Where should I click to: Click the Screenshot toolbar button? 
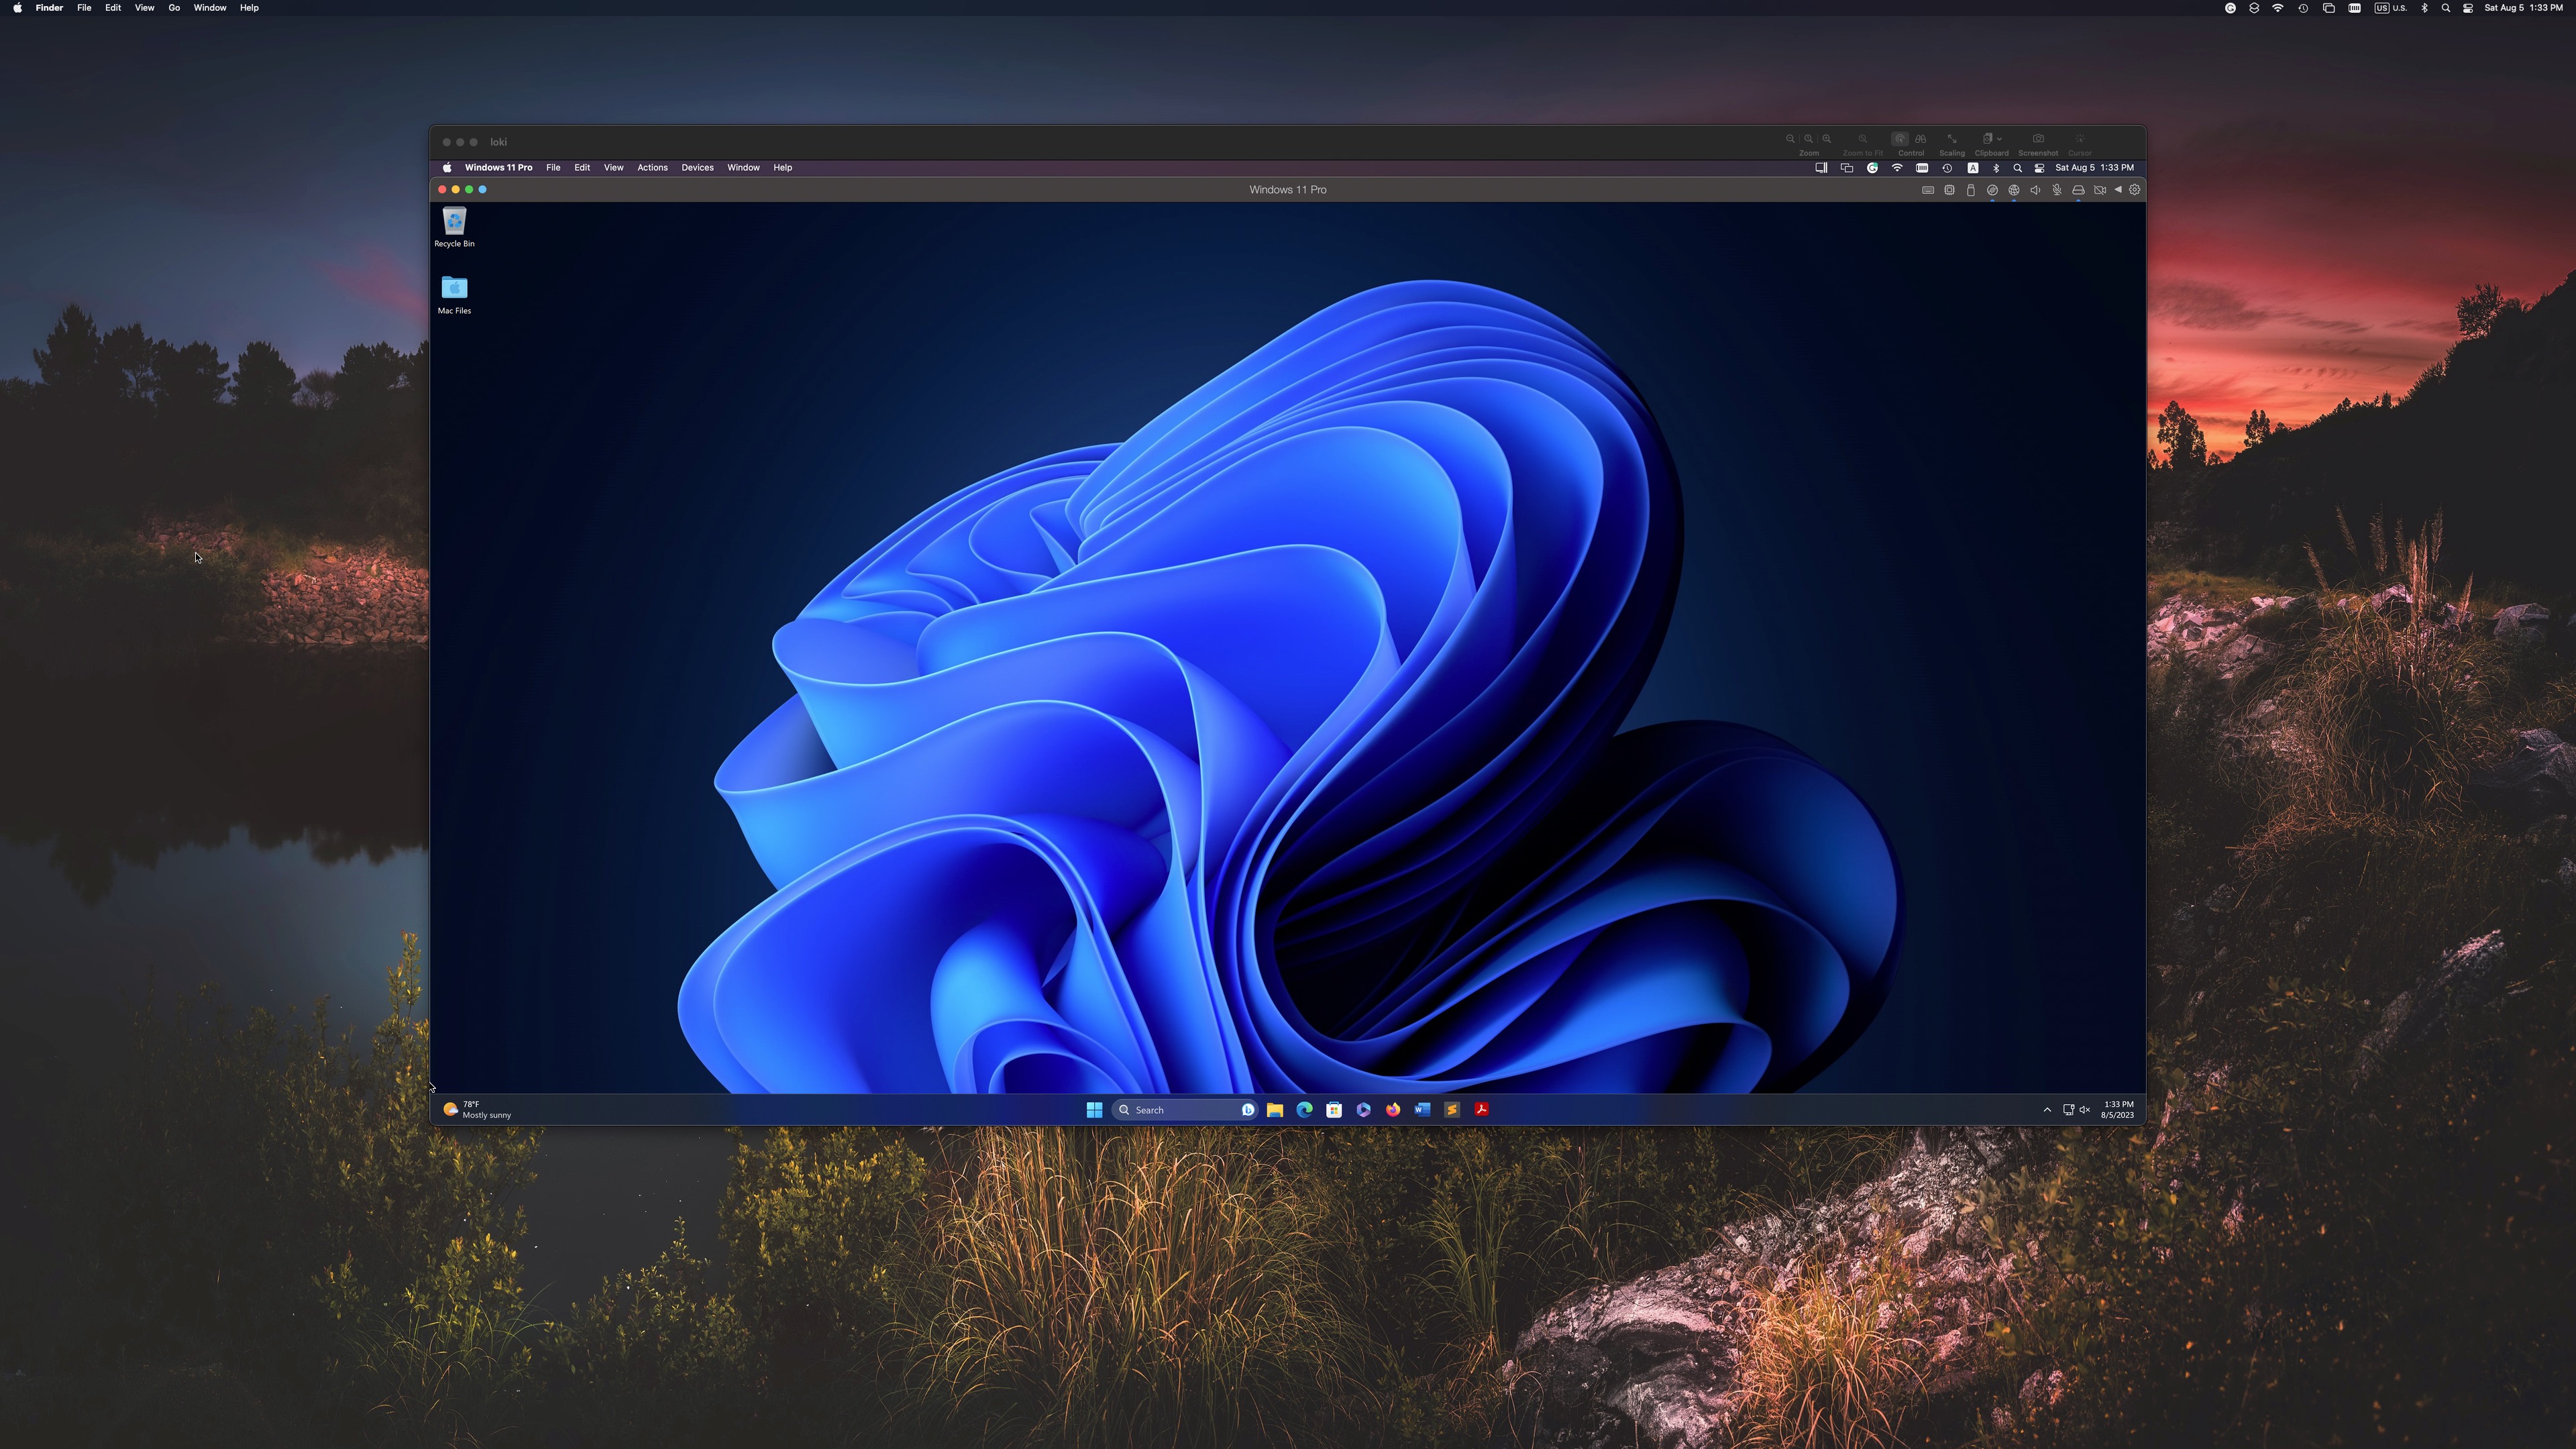point(2038,139)
